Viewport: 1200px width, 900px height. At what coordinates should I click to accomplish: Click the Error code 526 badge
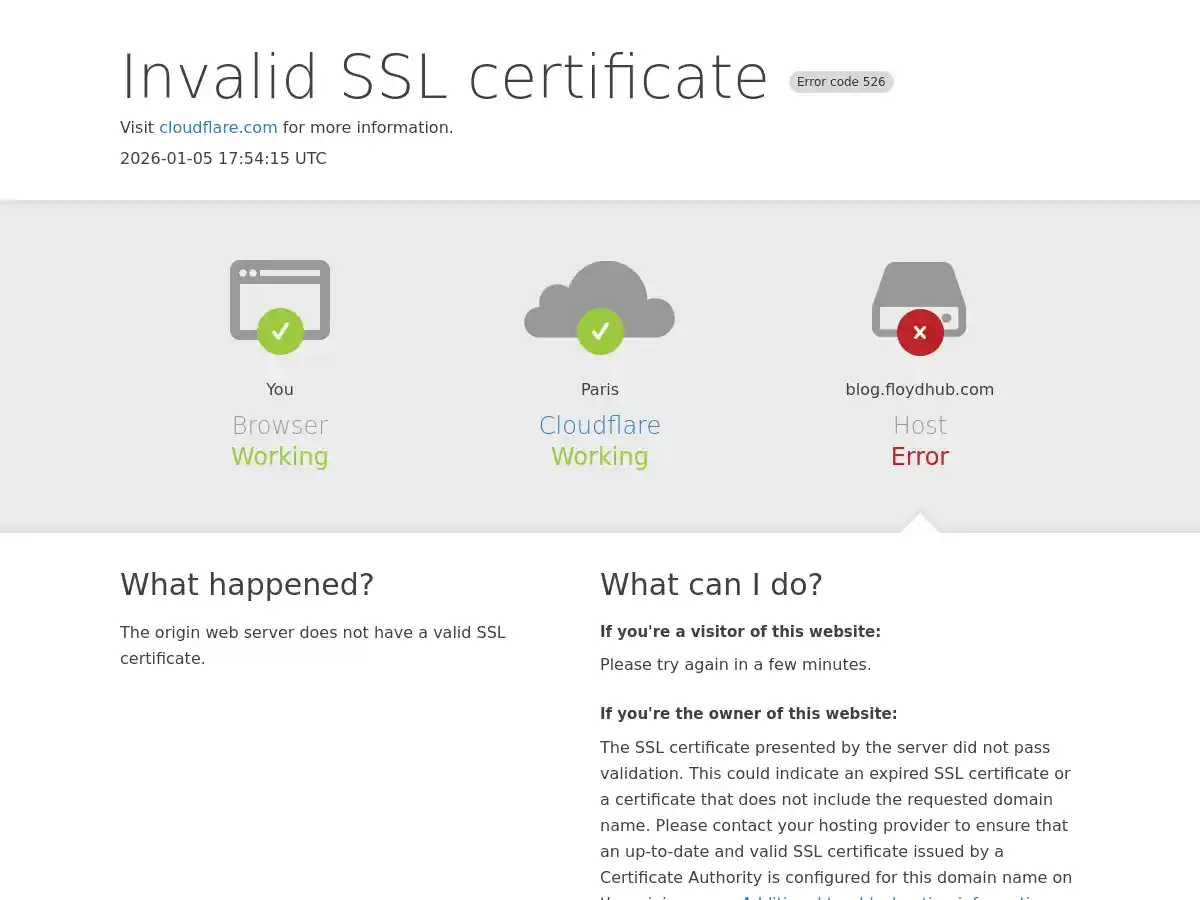841,82
